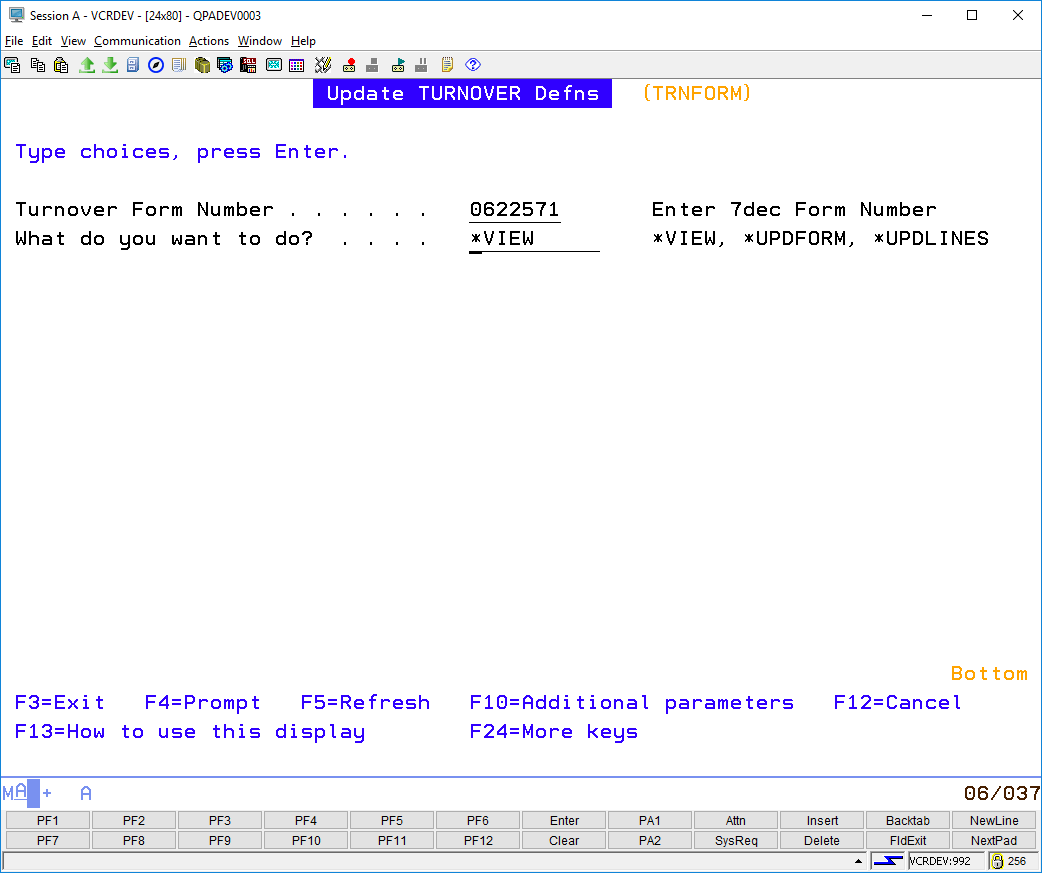Click the stop macro recording icon
1042x873 pixels.
click(x=372, y=65)
